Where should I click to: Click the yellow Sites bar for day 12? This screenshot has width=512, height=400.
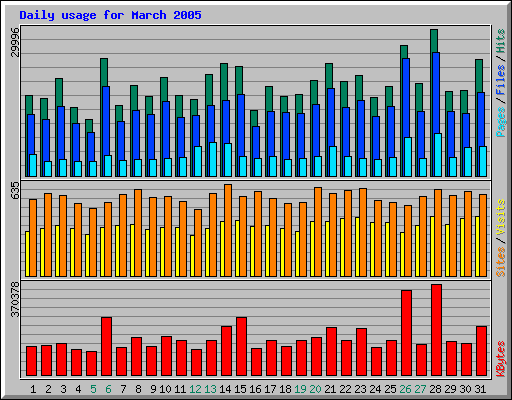pyautogui.click(x=192, y=256)
